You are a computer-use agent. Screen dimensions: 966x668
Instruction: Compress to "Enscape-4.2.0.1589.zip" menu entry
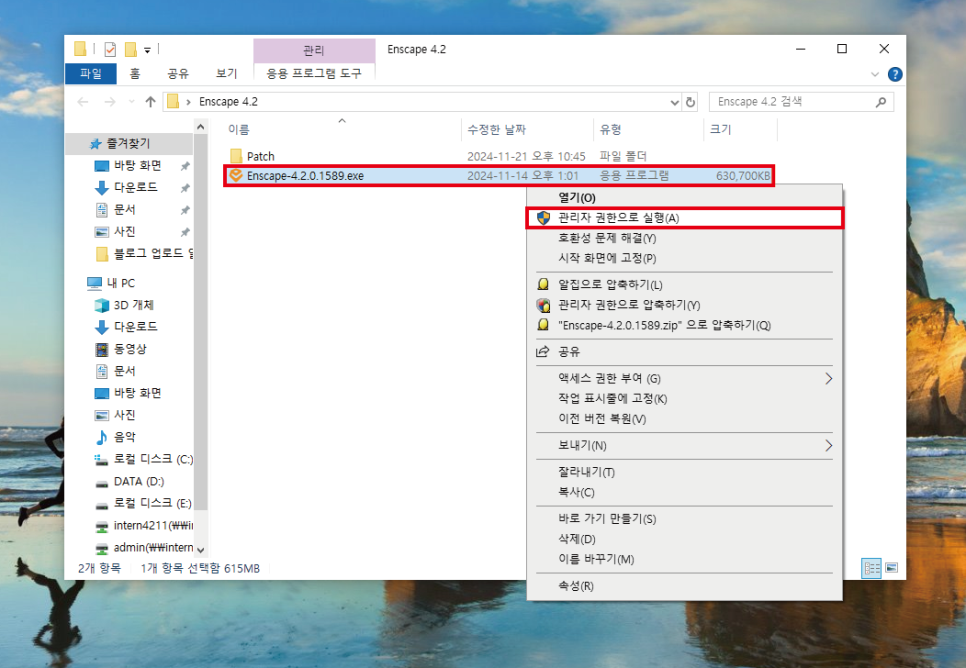tap(684, 325)
